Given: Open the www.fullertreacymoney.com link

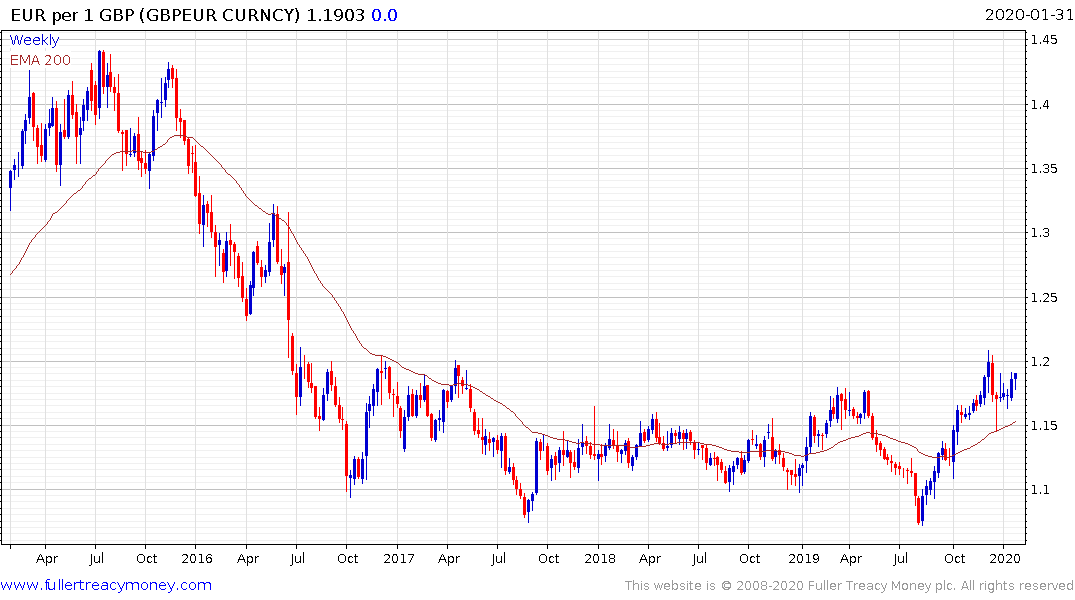Looking at the screenshot, I should click(x=106, y=585).
